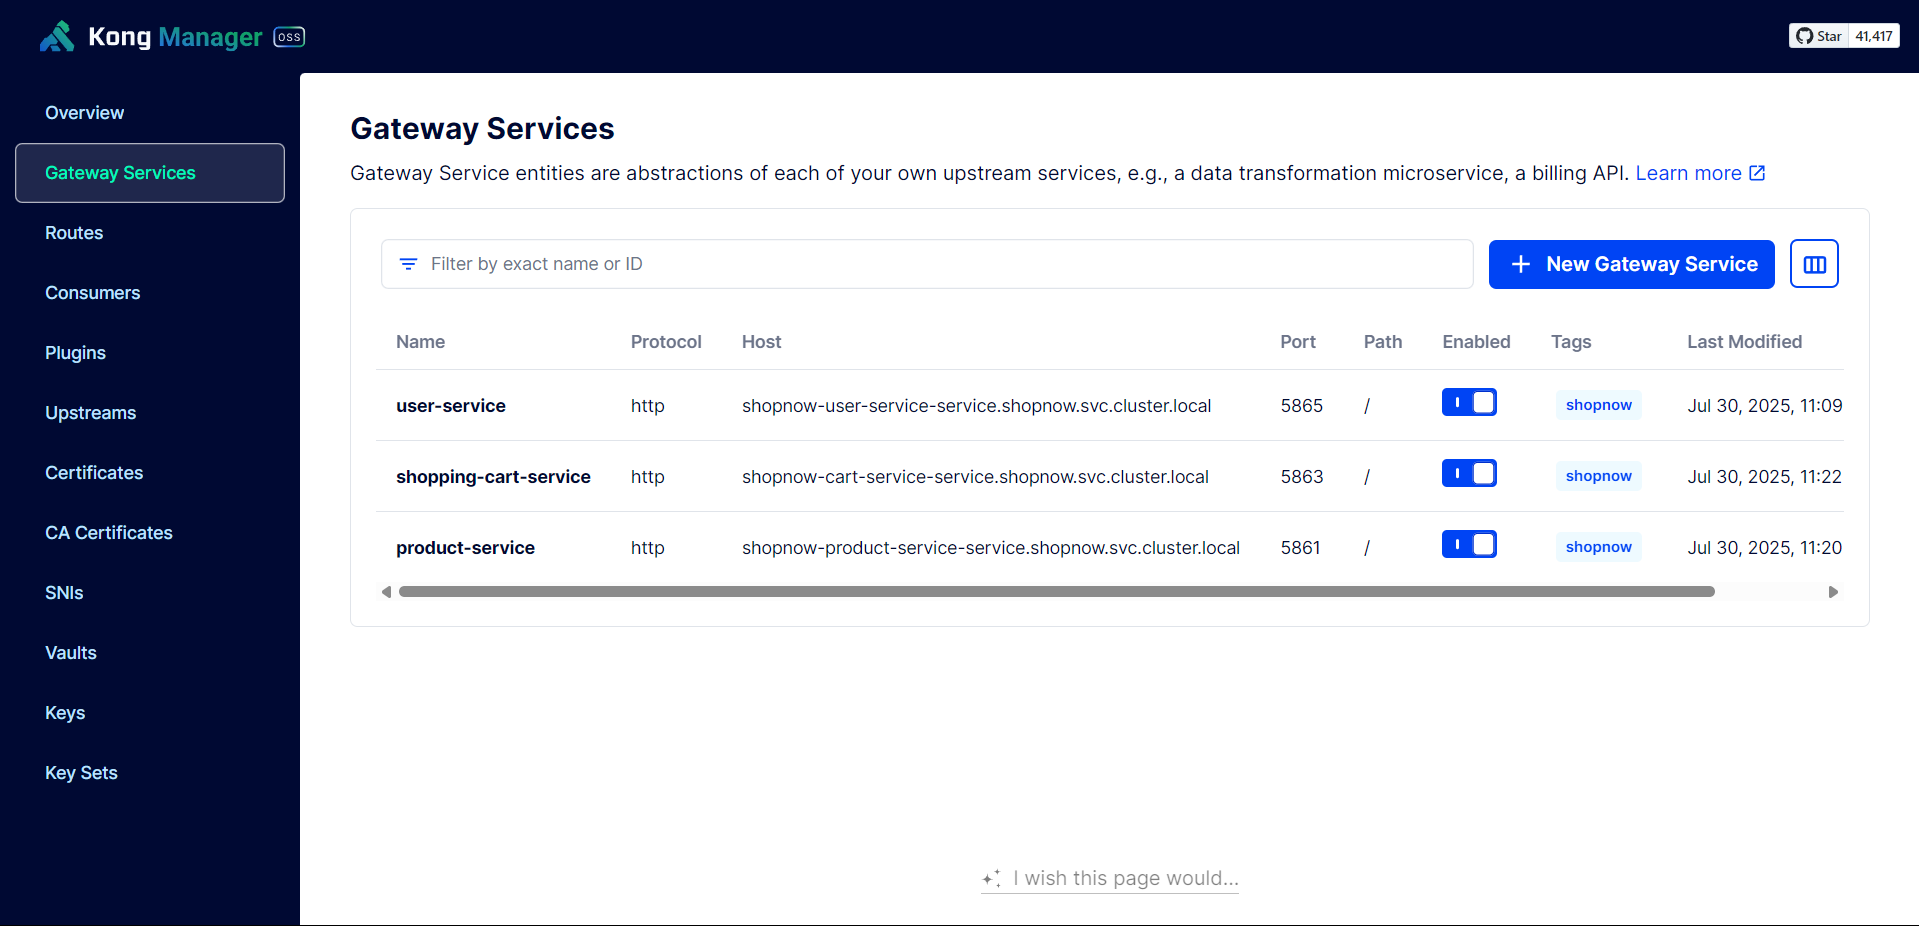Click the Kong Manager logo icon
1919x926 pixels.
click(x=57, y=37)
